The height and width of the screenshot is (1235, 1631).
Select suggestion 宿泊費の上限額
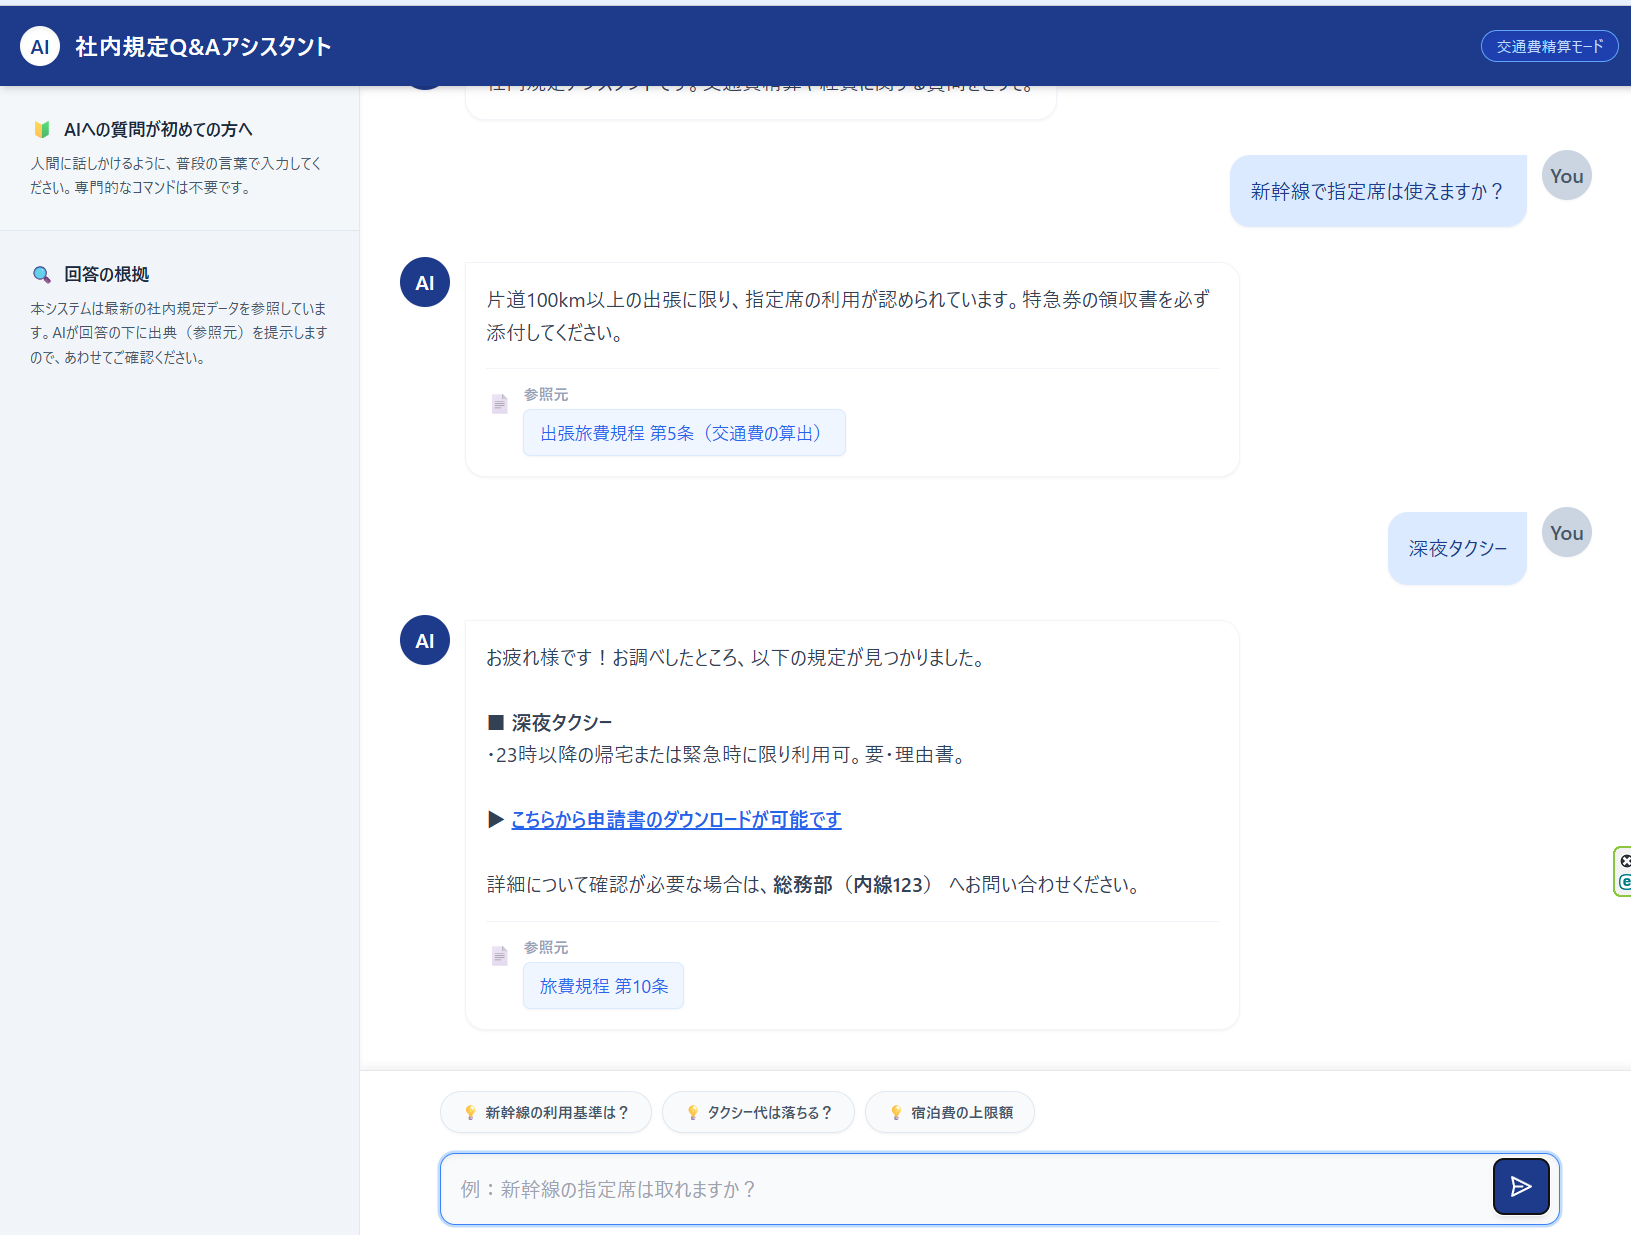(x=949, y=1112)
